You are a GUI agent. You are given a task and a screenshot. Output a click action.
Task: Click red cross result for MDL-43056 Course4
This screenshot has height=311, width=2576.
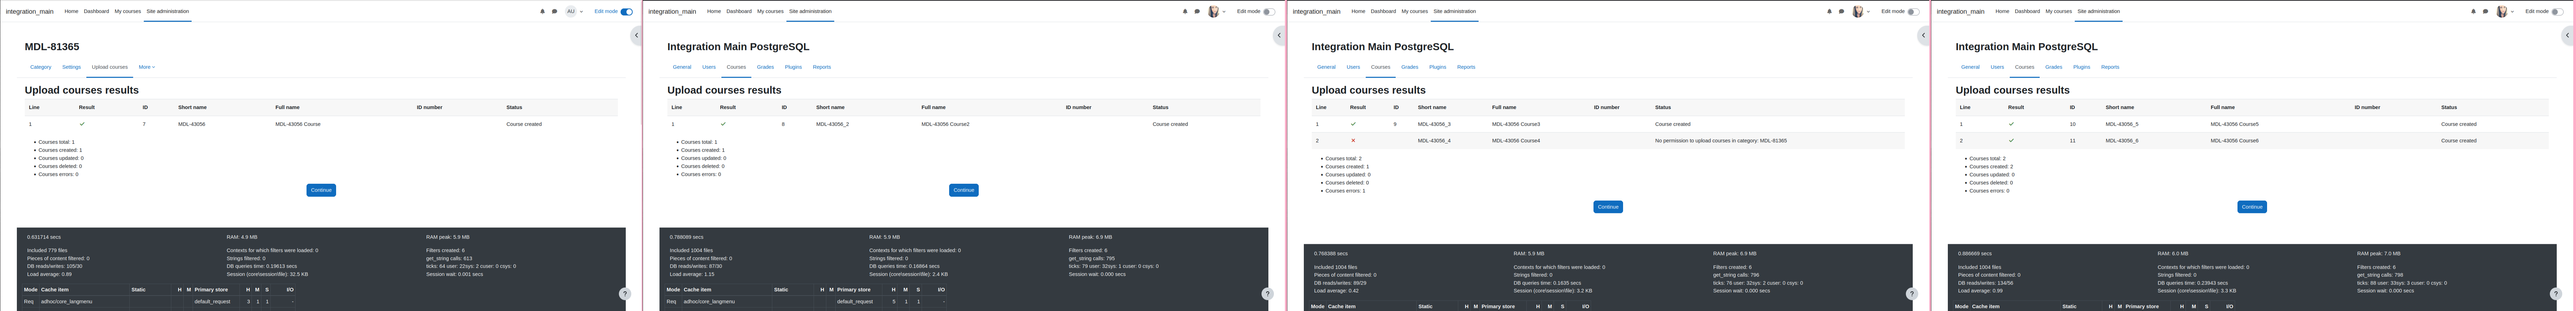click(x=1353, y=141)
